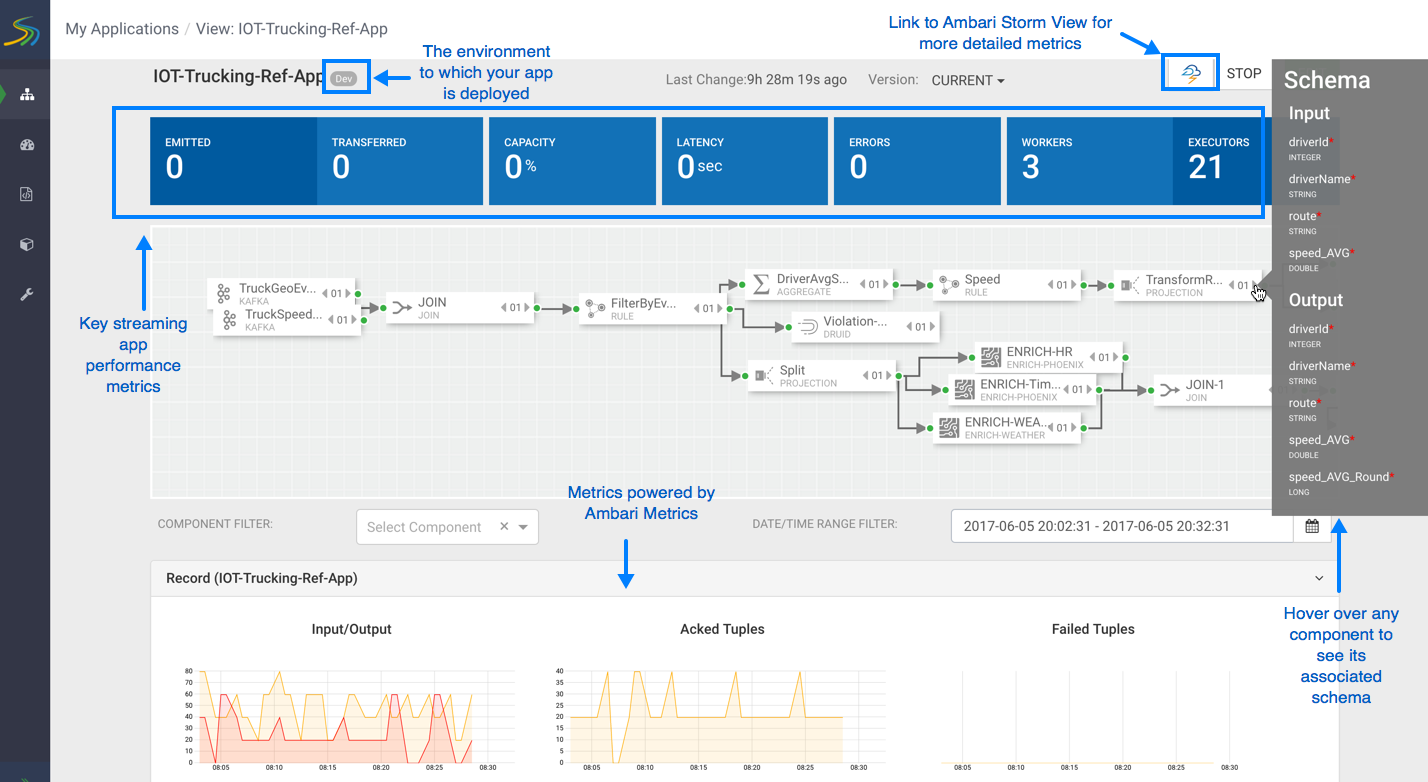Screen dimensions: 1428x782
Task: Click the code file icon in sidebar
Action: [x=27, y=195]
